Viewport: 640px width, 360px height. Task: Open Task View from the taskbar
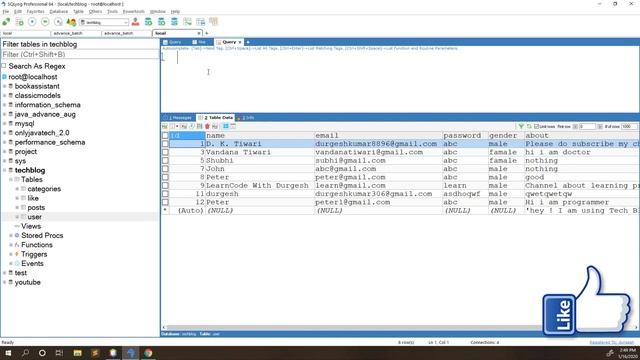click(59, 353)
